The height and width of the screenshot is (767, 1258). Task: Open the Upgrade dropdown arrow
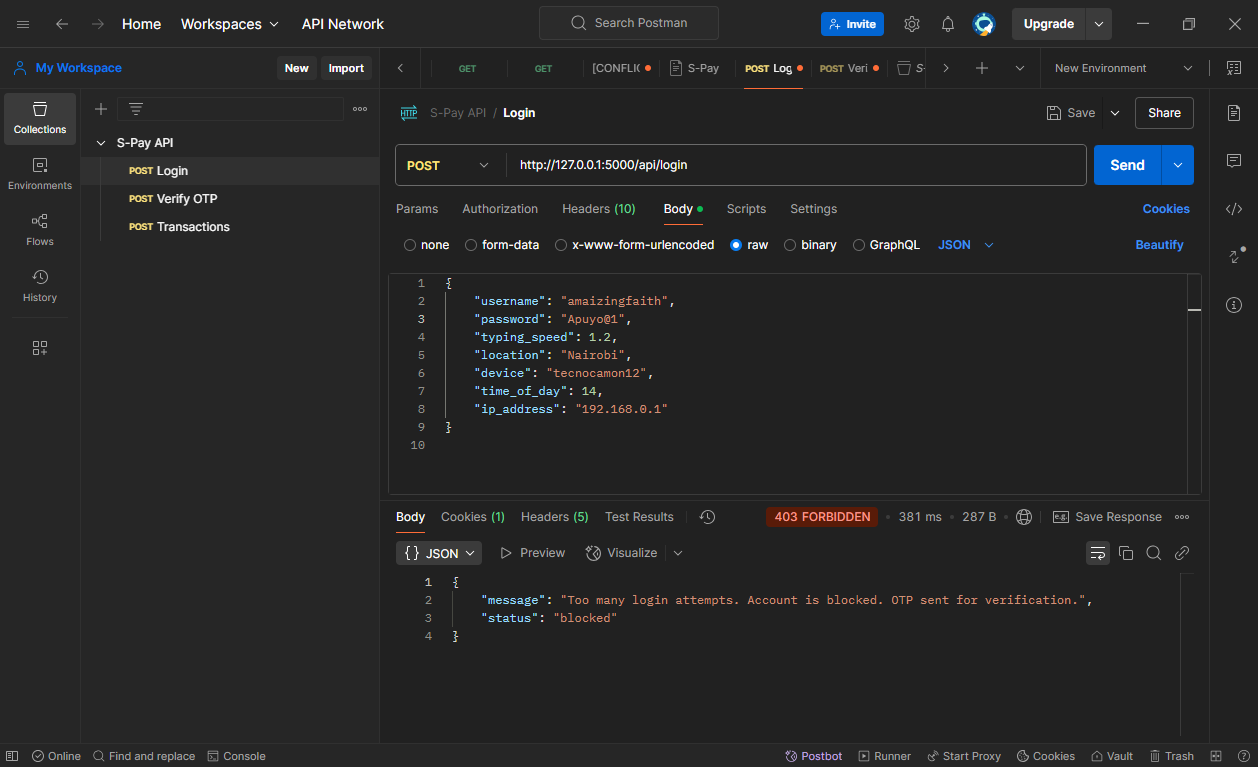tap(1099, 24)
